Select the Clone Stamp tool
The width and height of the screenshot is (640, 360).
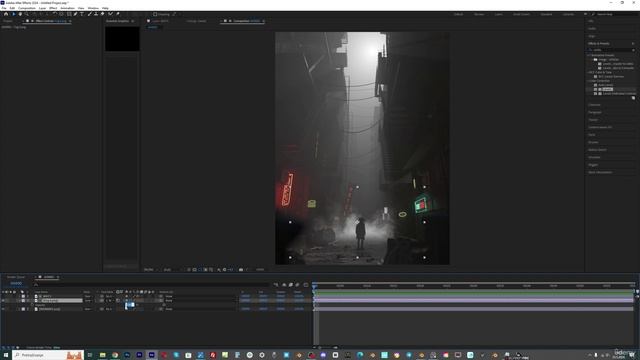point(96,14)
